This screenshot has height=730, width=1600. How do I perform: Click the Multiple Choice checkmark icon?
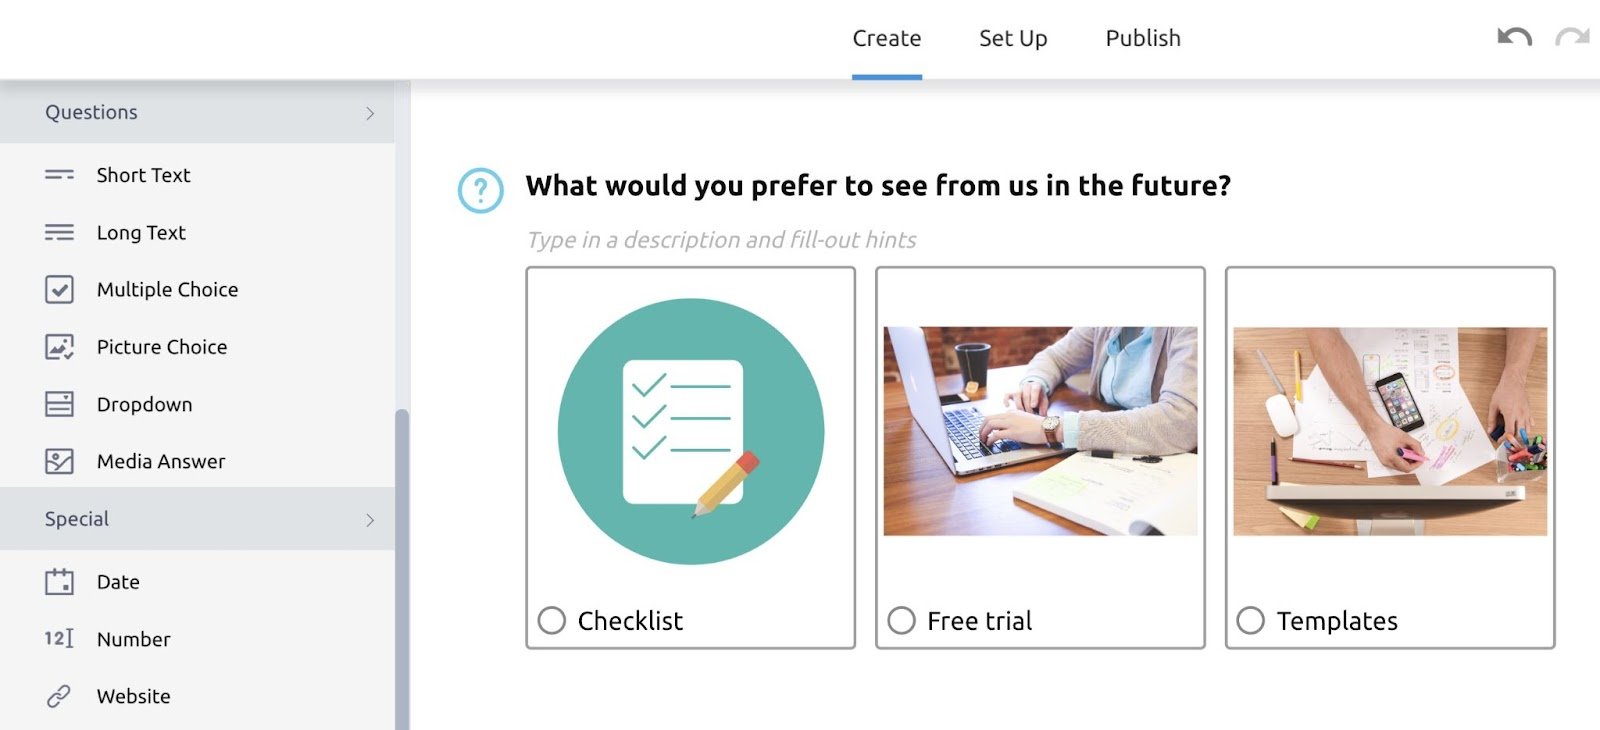pyautogui.click(x=59, y=289)
